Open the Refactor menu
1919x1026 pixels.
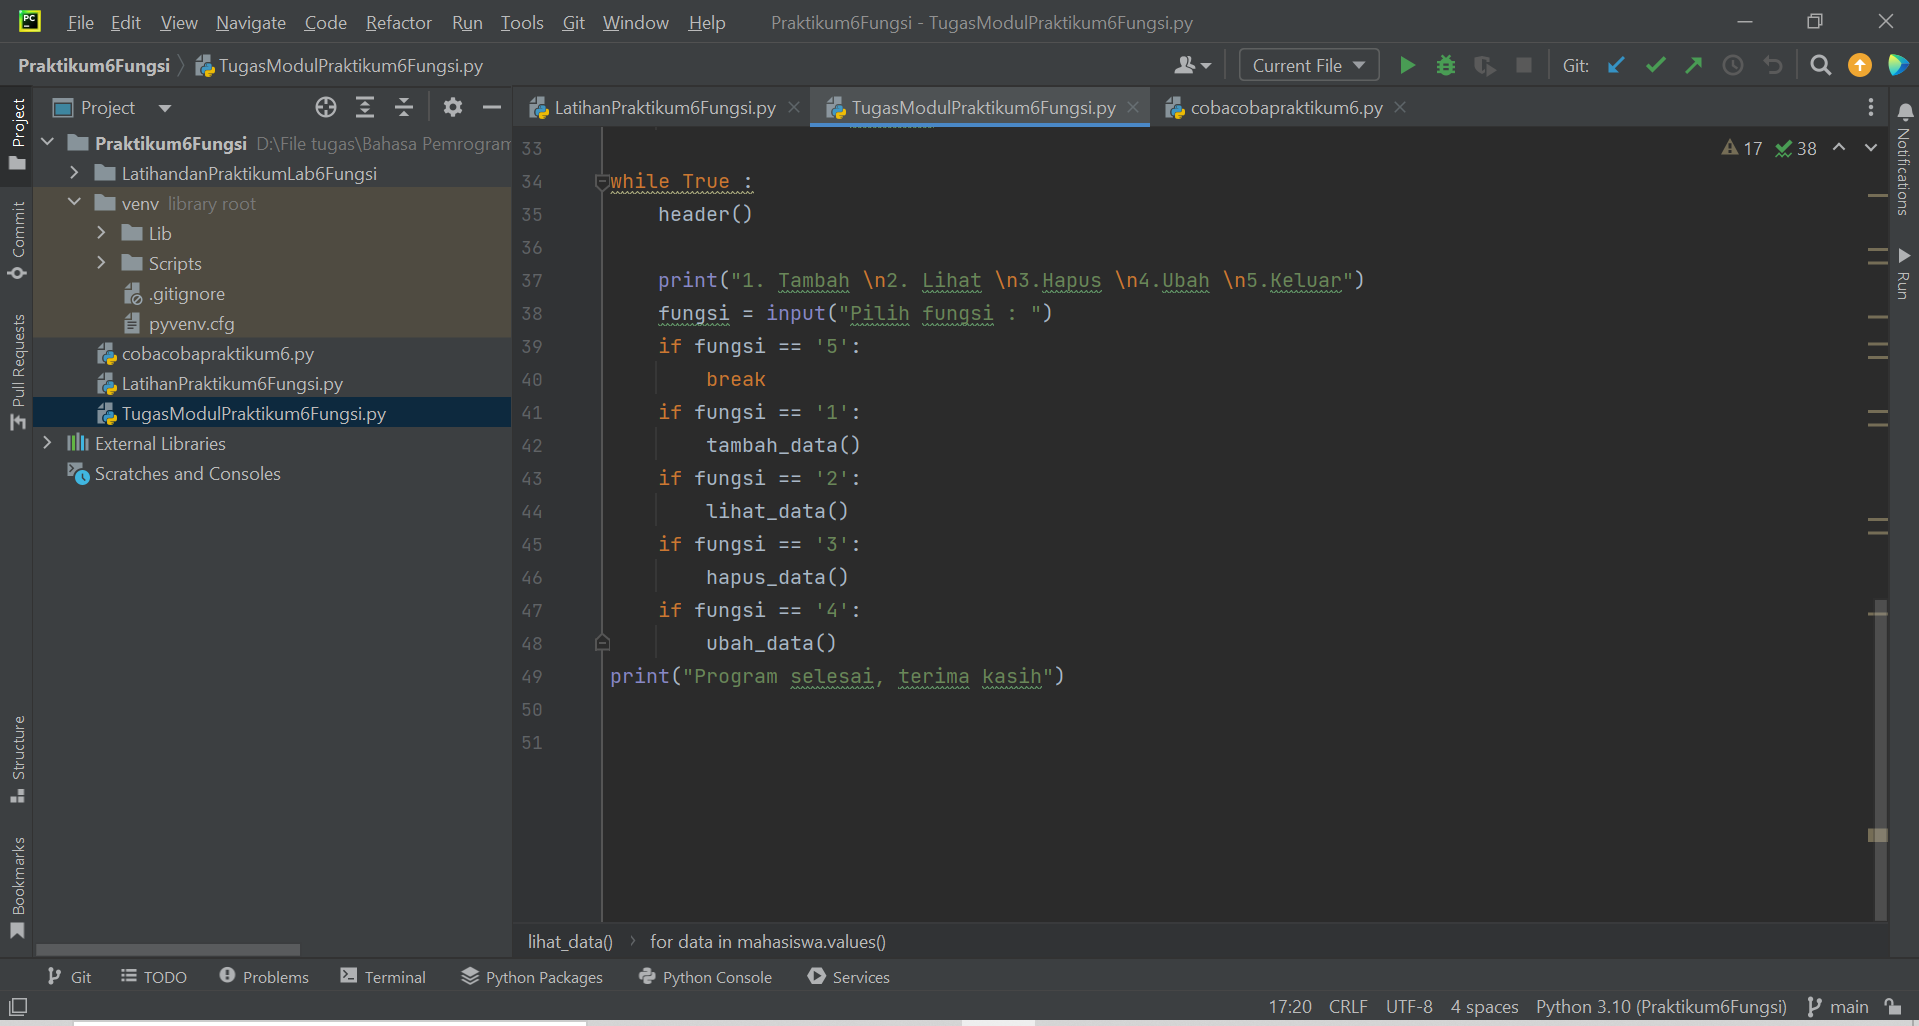(397, 22)
